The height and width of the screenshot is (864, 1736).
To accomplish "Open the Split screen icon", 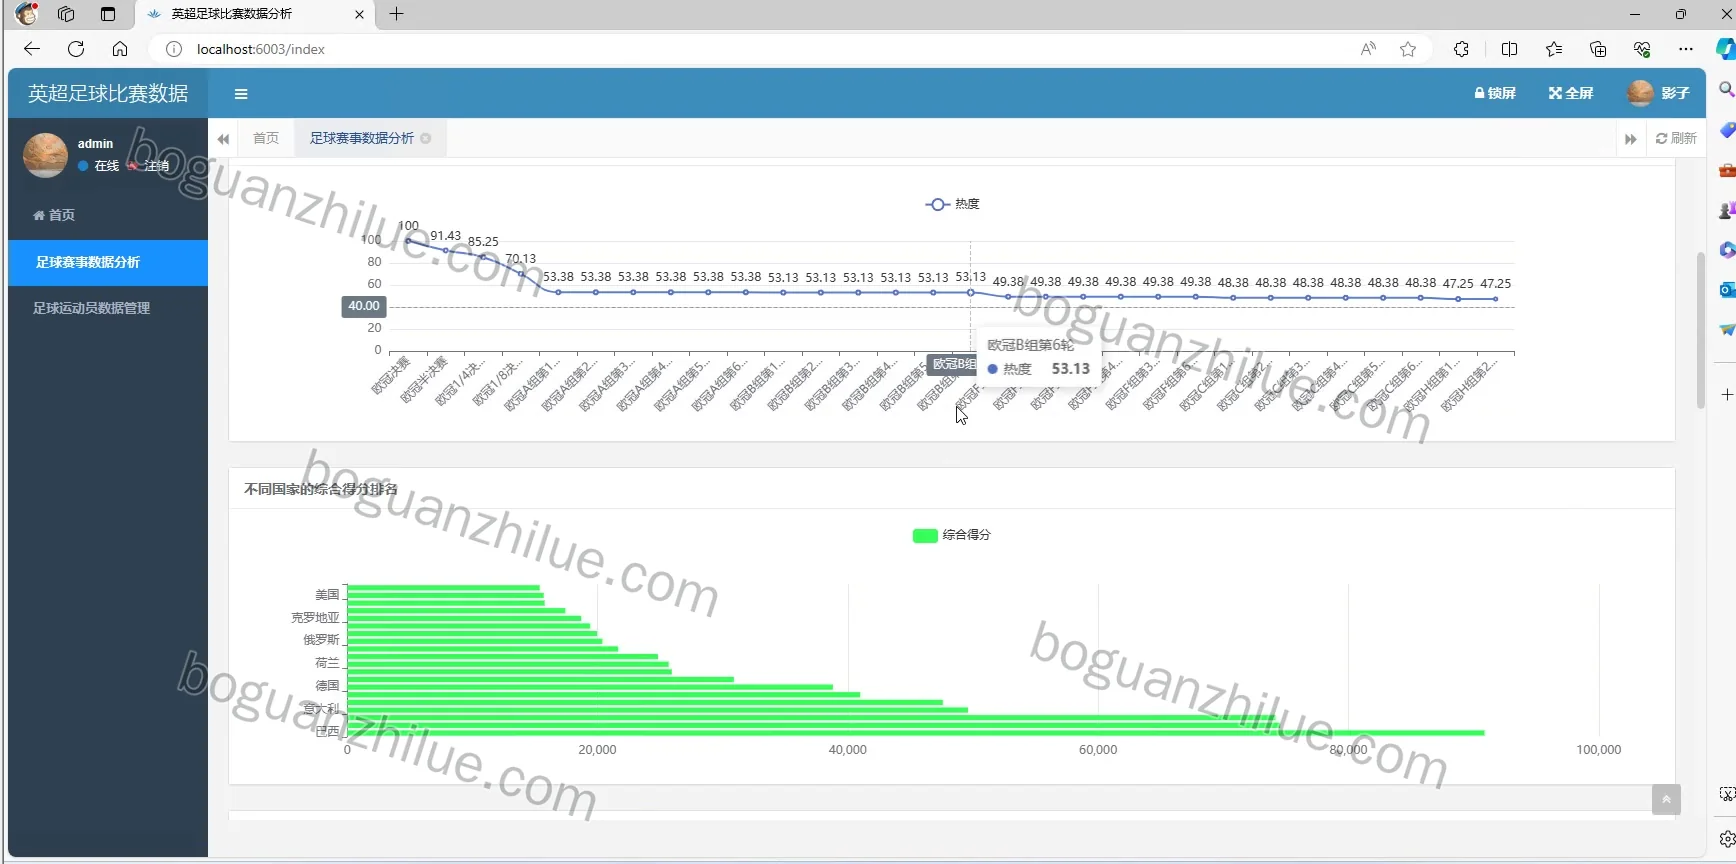I will pyautogui.click(x=1509, y=49).
